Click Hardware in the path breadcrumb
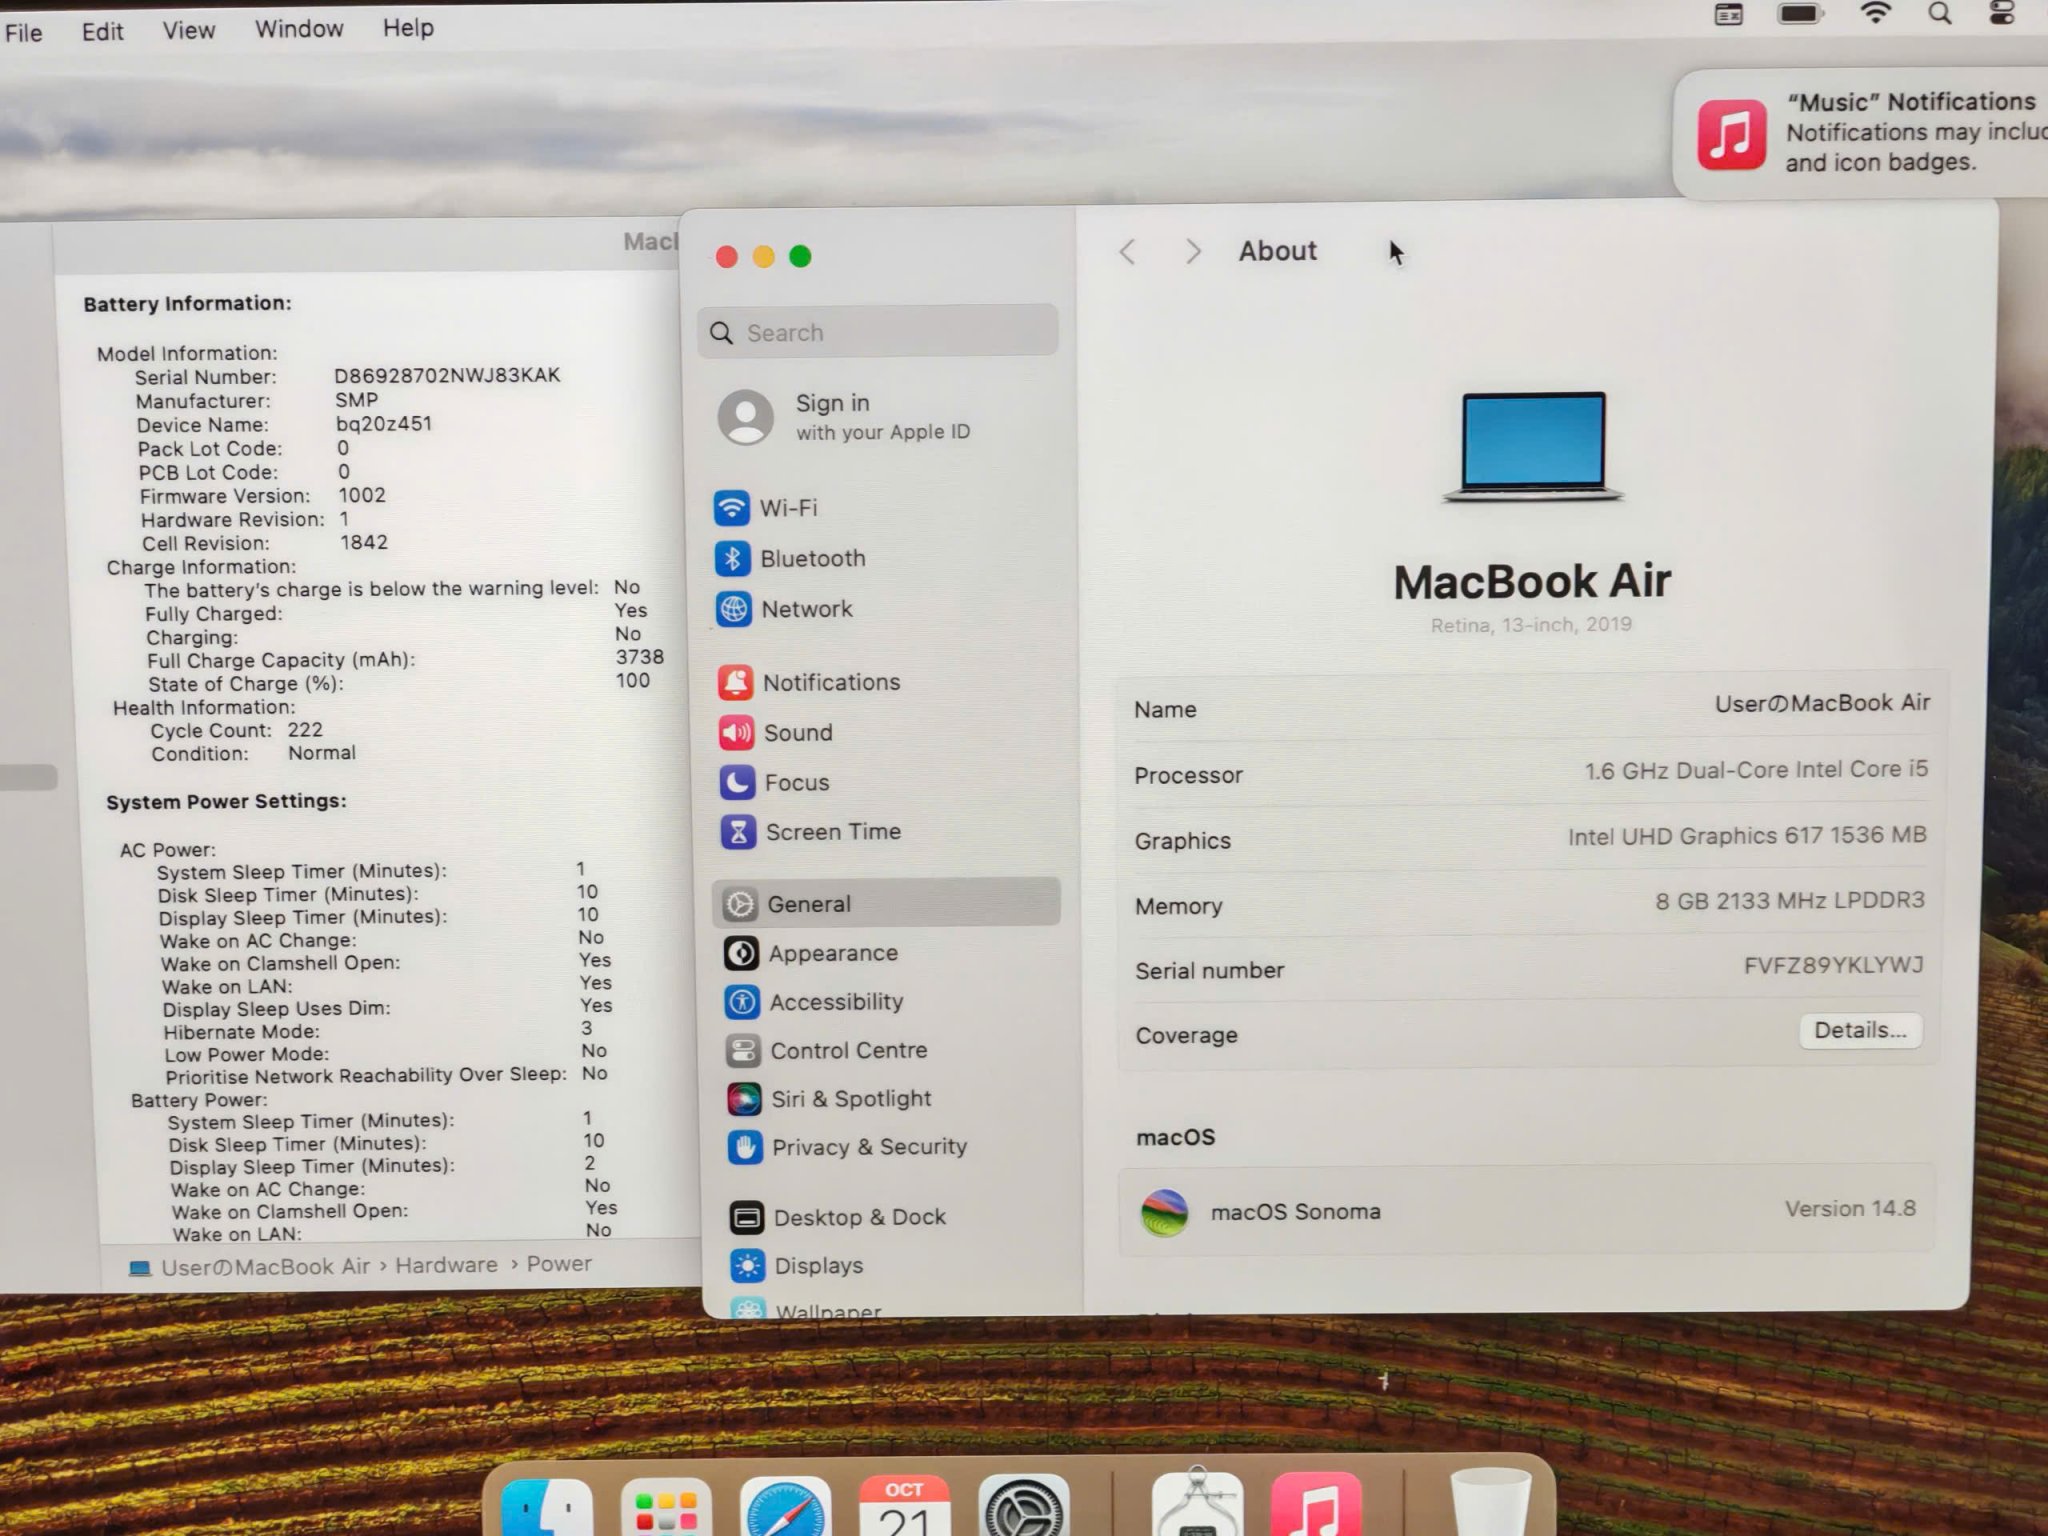2048x1536 pixels. coord(446,1265)
